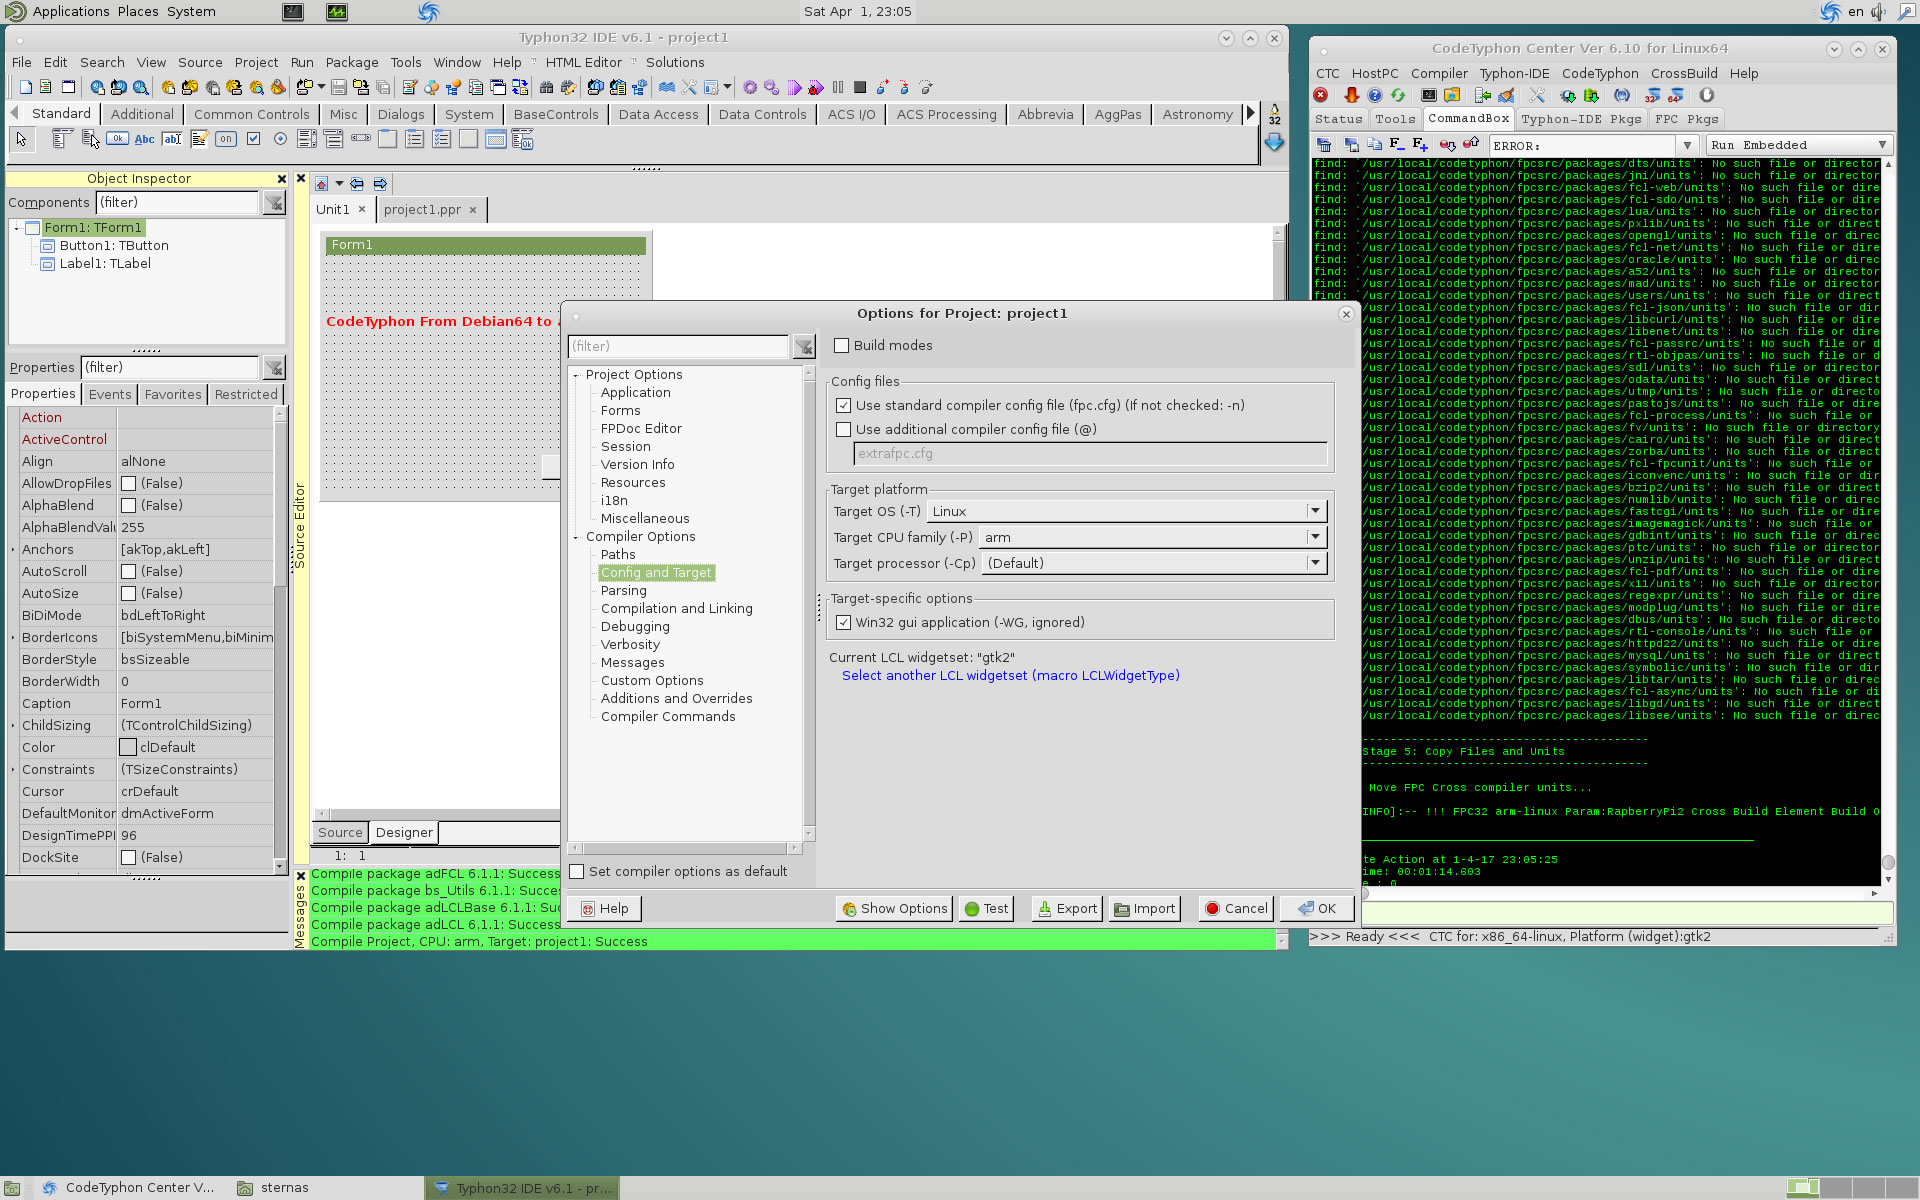
Task: Click the blue help icon in CodeTyphon Center
Action: coord(1374,95)
